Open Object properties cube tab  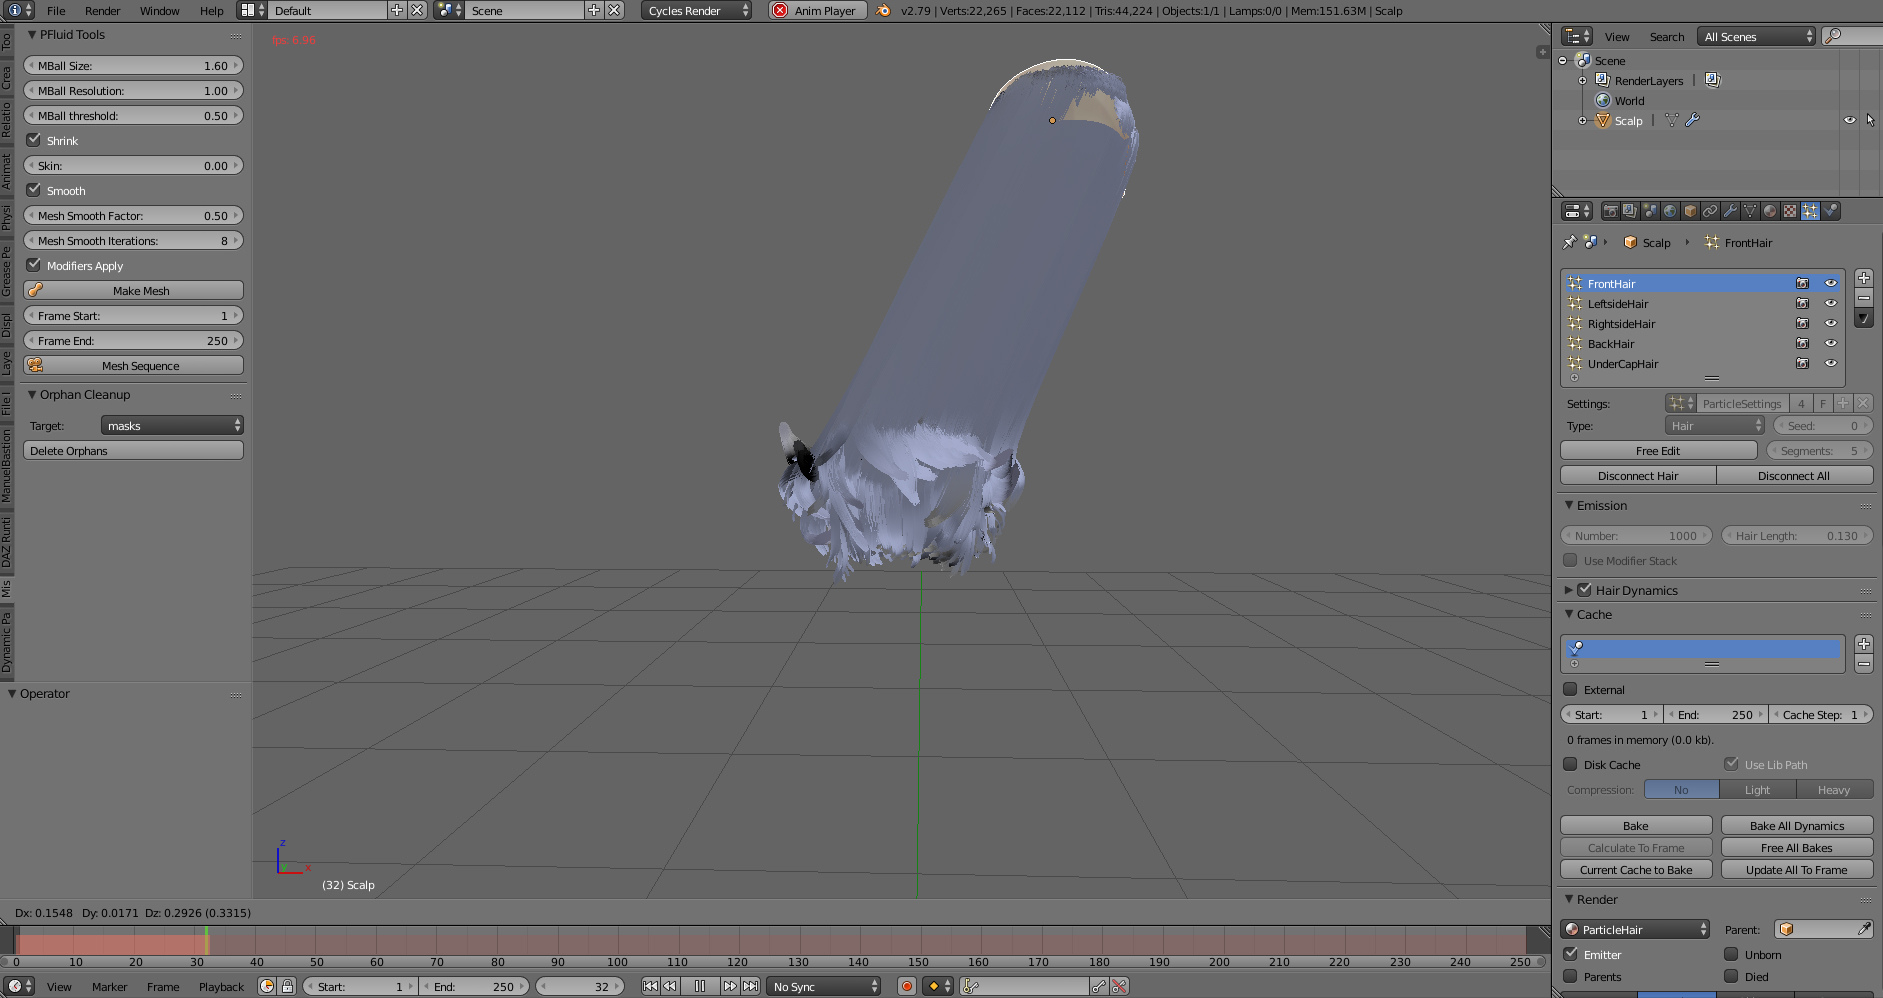tap(1690, 211)
